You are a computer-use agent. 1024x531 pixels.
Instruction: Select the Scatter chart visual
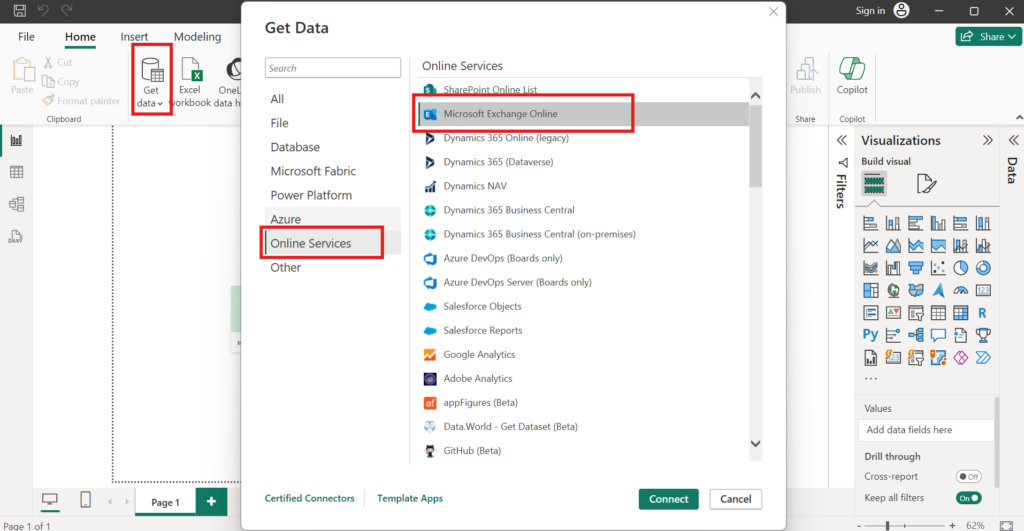point(938,268)
